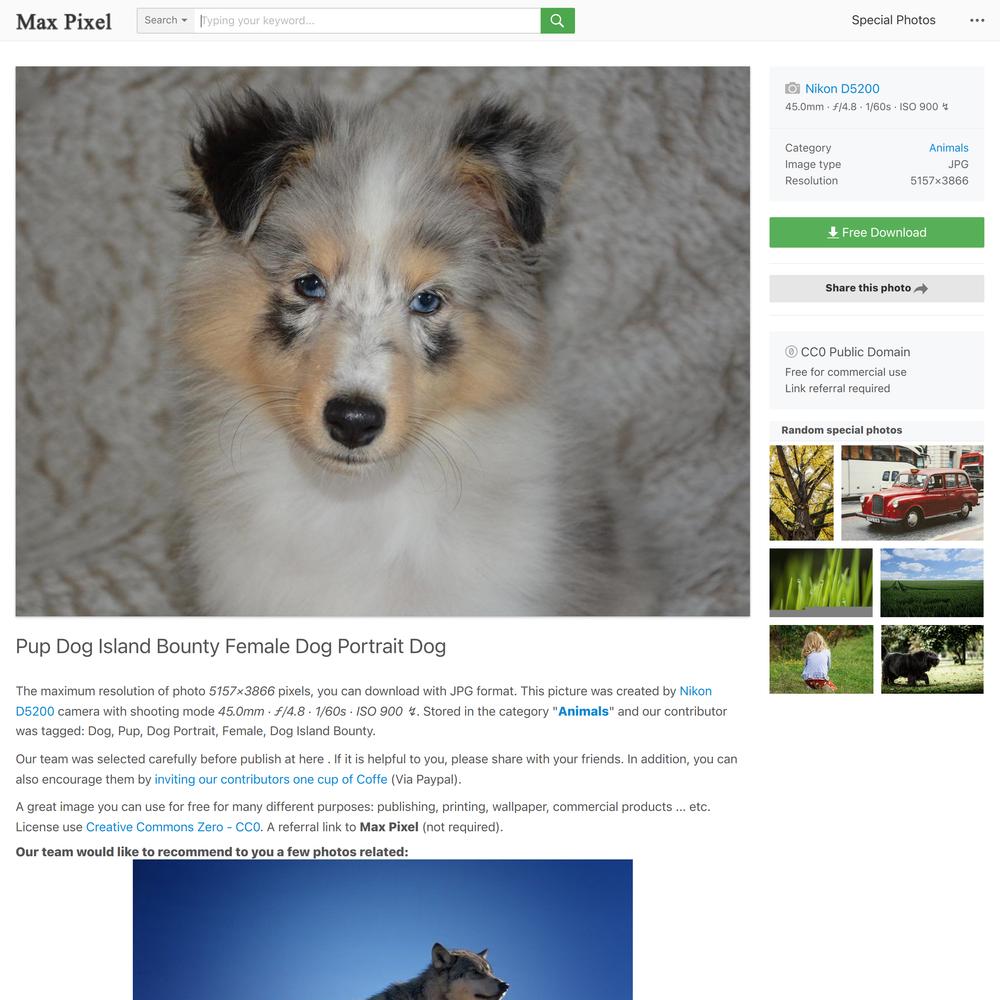The width and height of the screenshot is (1000, 1000).
Task: Open the Nikon D5200 link in sidebar
Action: (x=842, y=89)
